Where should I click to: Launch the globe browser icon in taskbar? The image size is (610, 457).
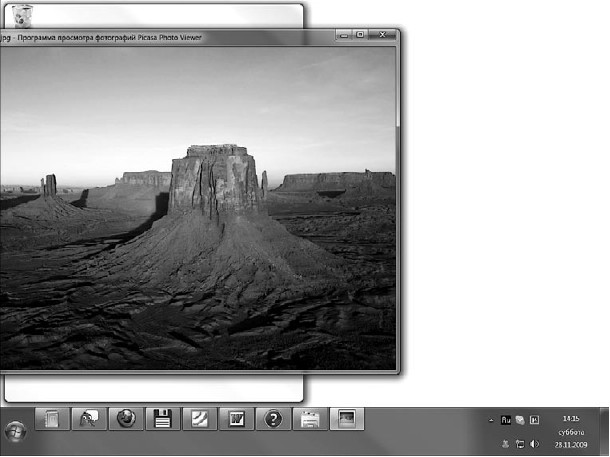[x=125, y=420]
